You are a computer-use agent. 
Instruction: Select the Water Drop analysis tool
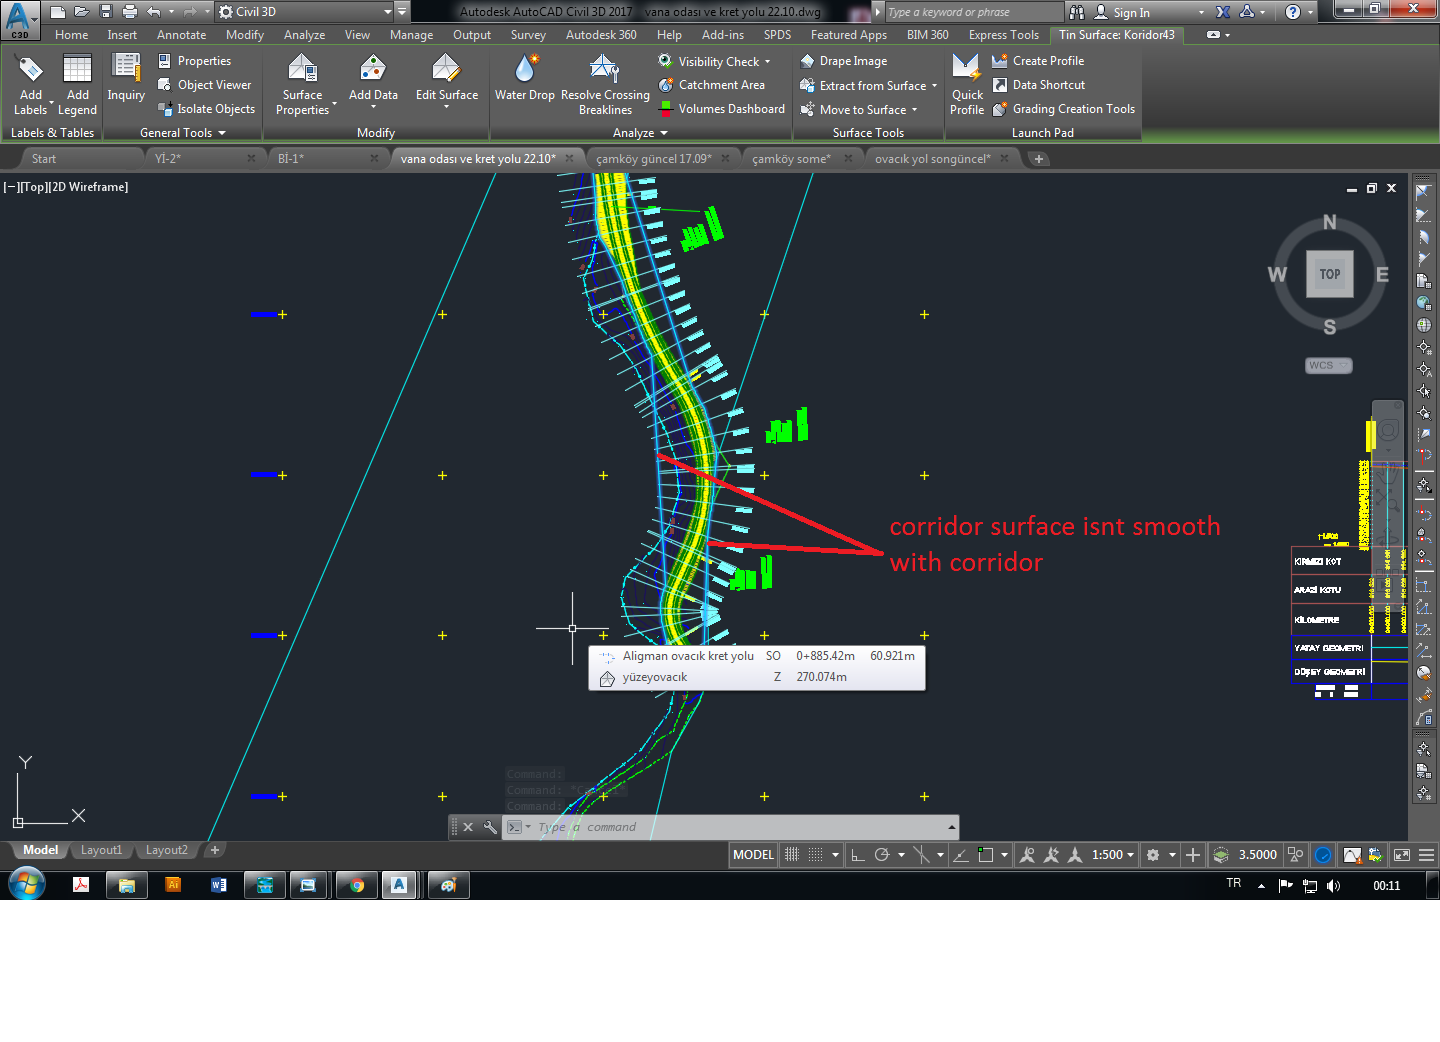click(524, 78)
